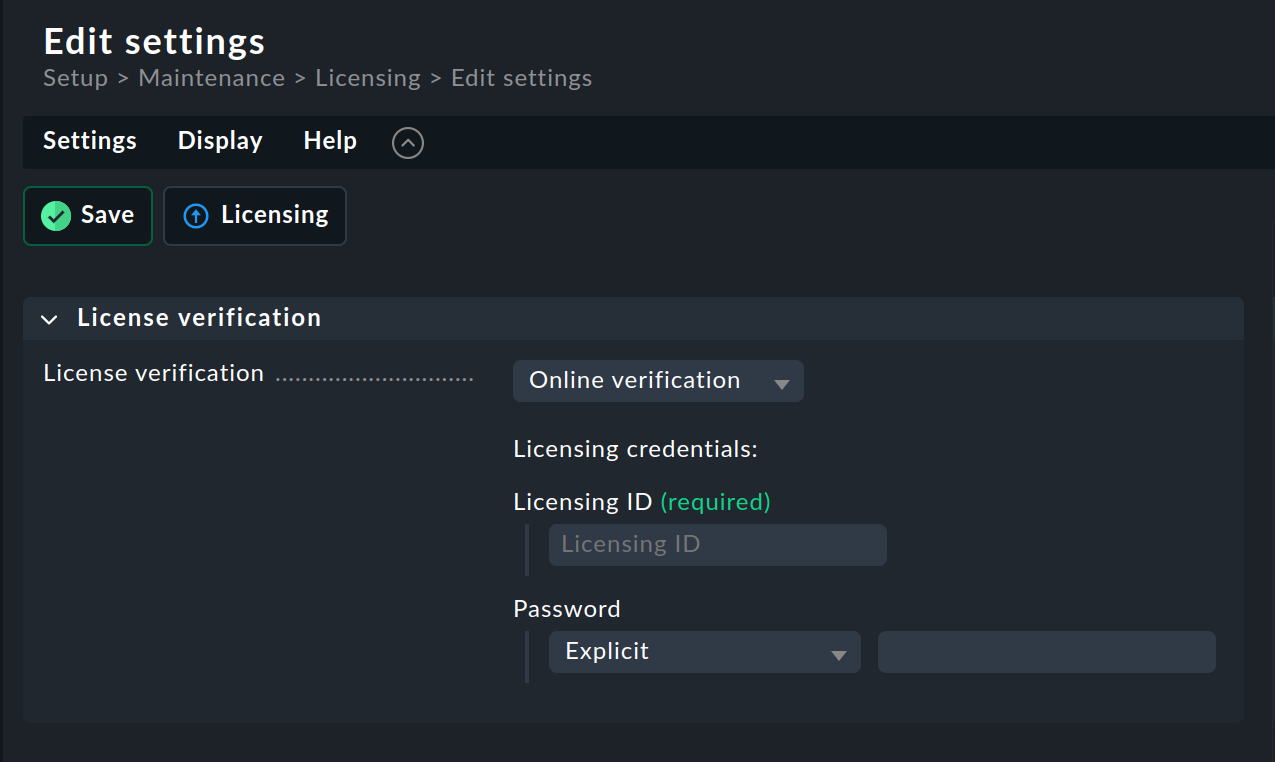Viewport: 1275px width, 762px height.
Task: Focus the password text field
Action: pyautogui.click(x=1047, y=652)
